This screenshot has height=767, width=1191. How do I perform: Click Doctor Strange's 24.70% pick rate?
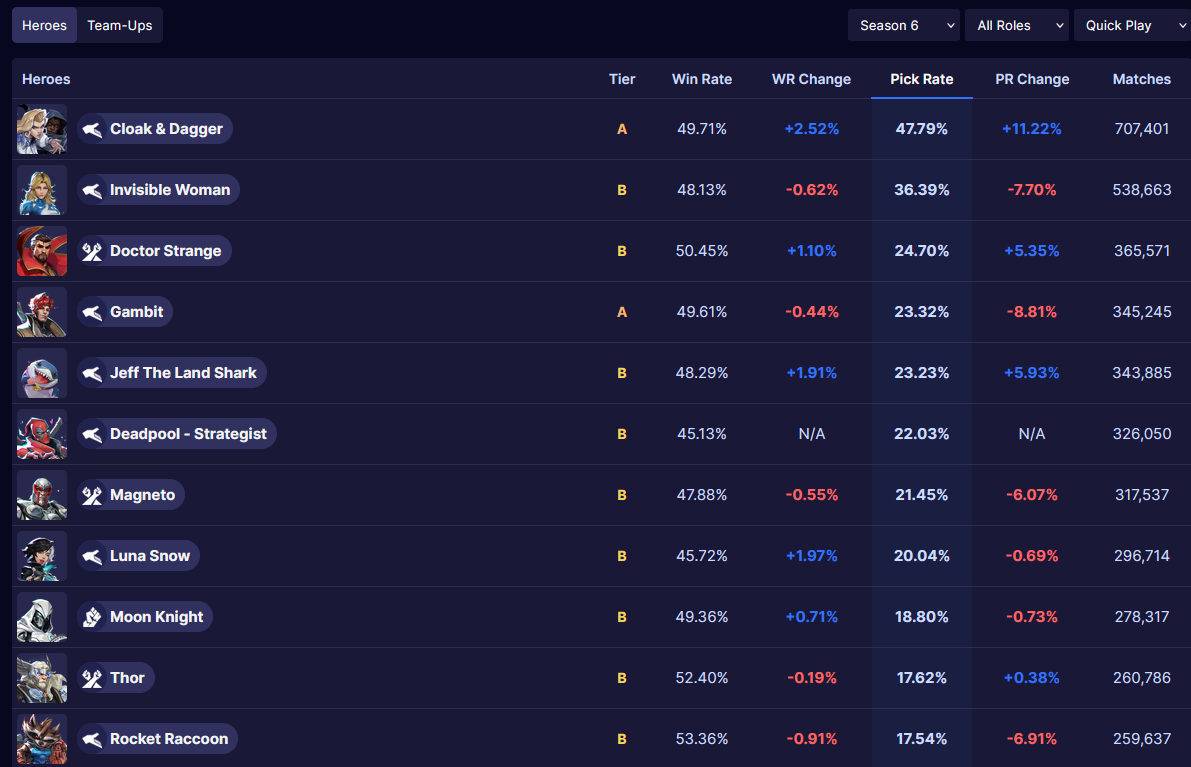(921, 251)
